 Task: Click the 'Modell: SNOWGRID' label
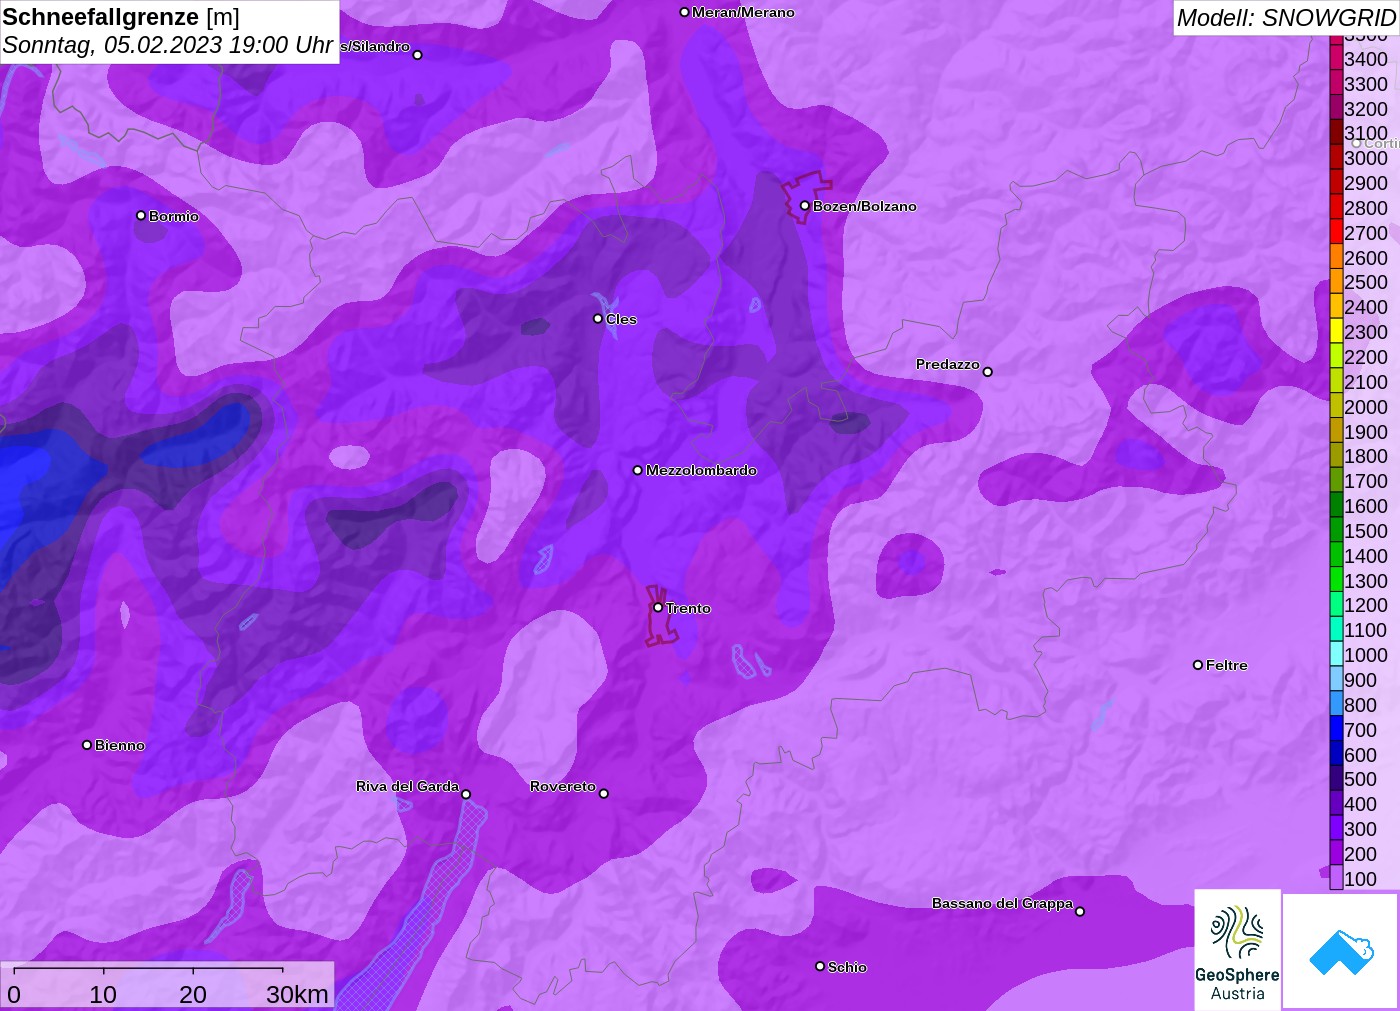pyautogui.click(x=1286, y=18)
